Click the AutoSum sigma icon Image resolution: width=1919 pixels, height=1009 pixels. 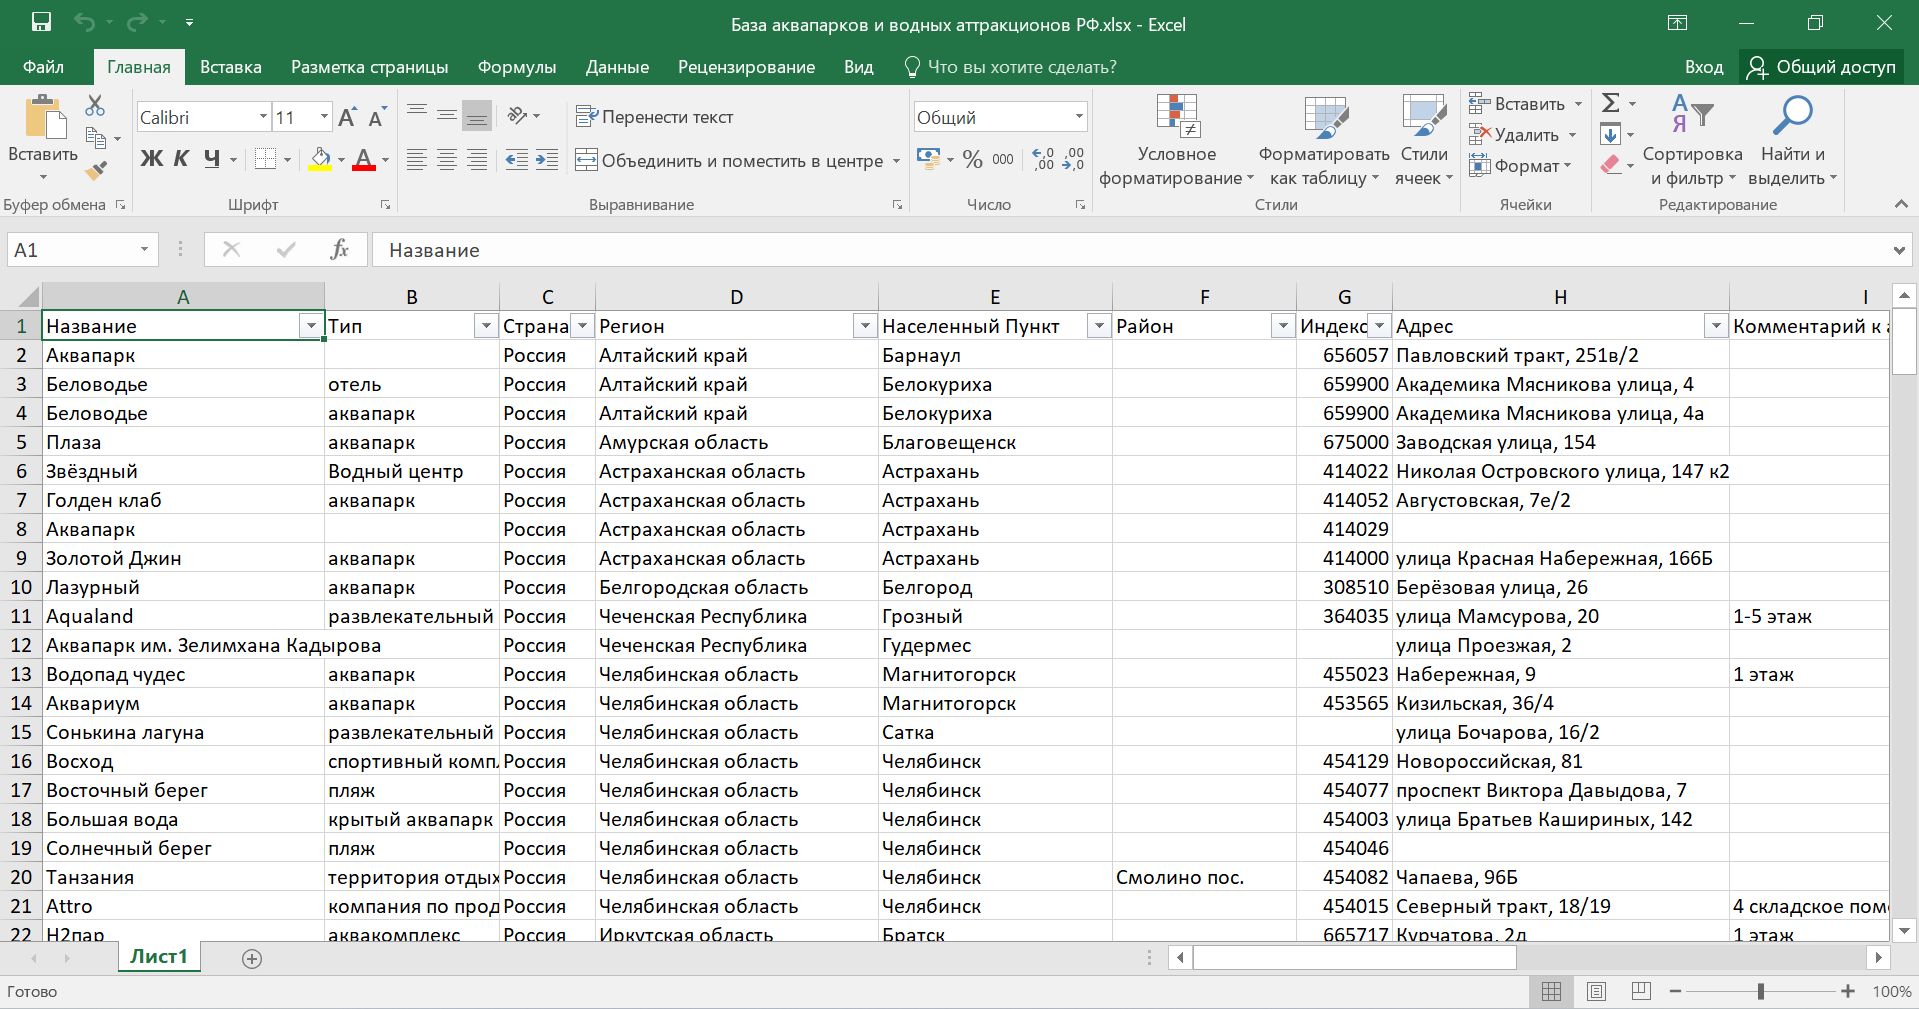pos(1611,104)
